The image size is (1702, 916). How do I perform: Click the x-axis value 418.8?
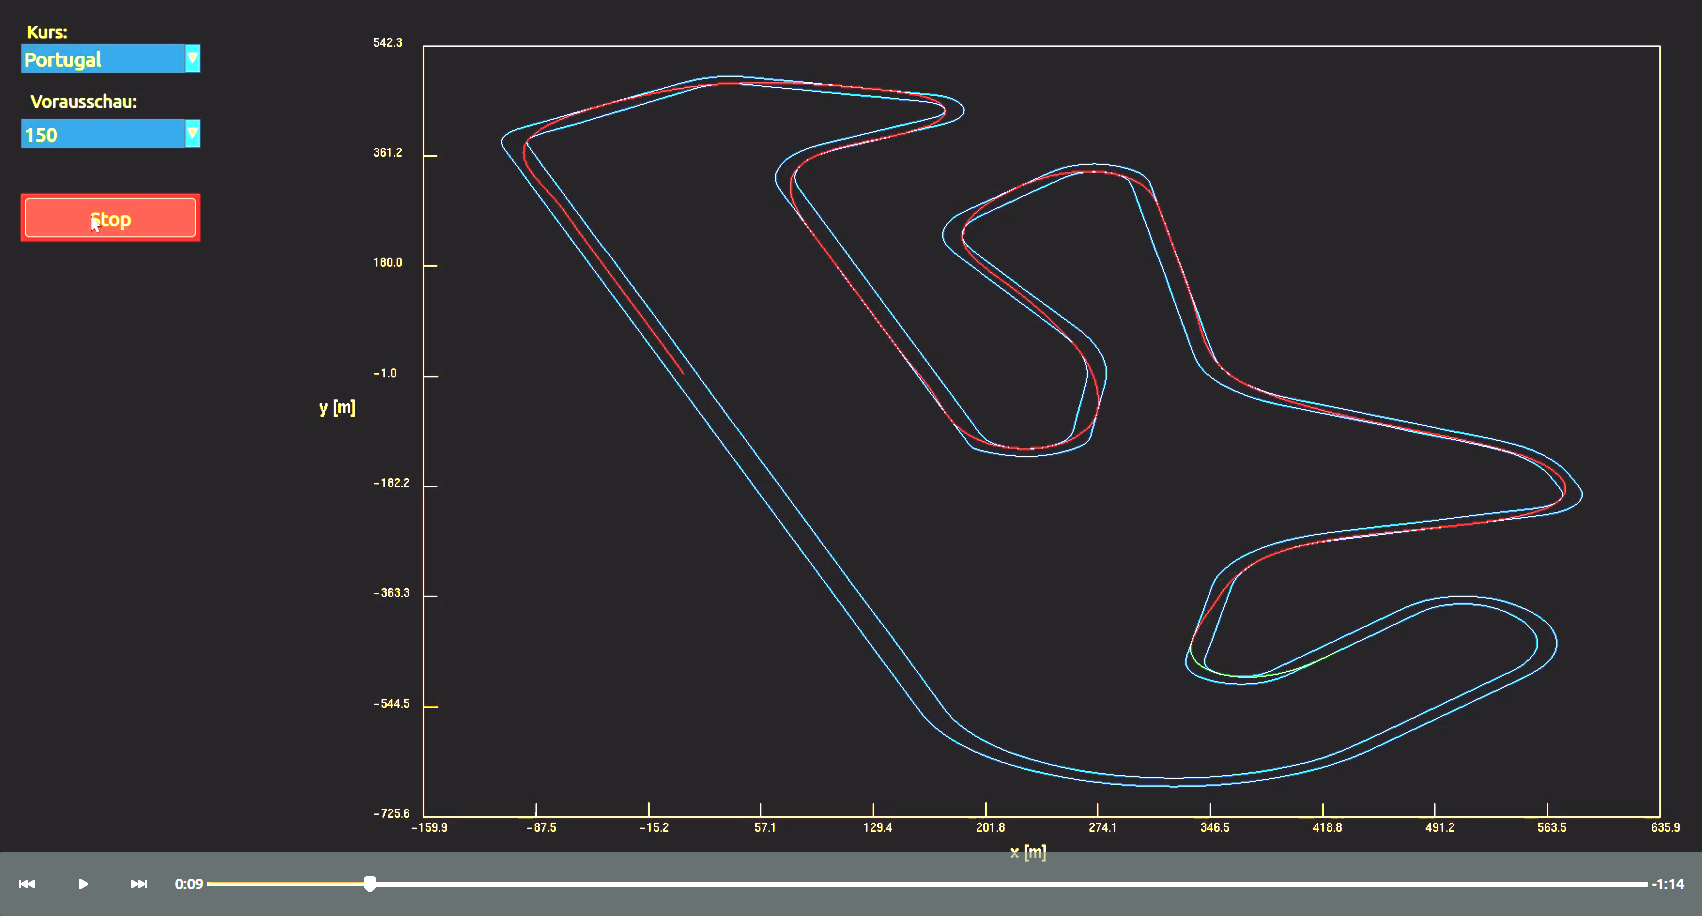tap(1327, 828)
